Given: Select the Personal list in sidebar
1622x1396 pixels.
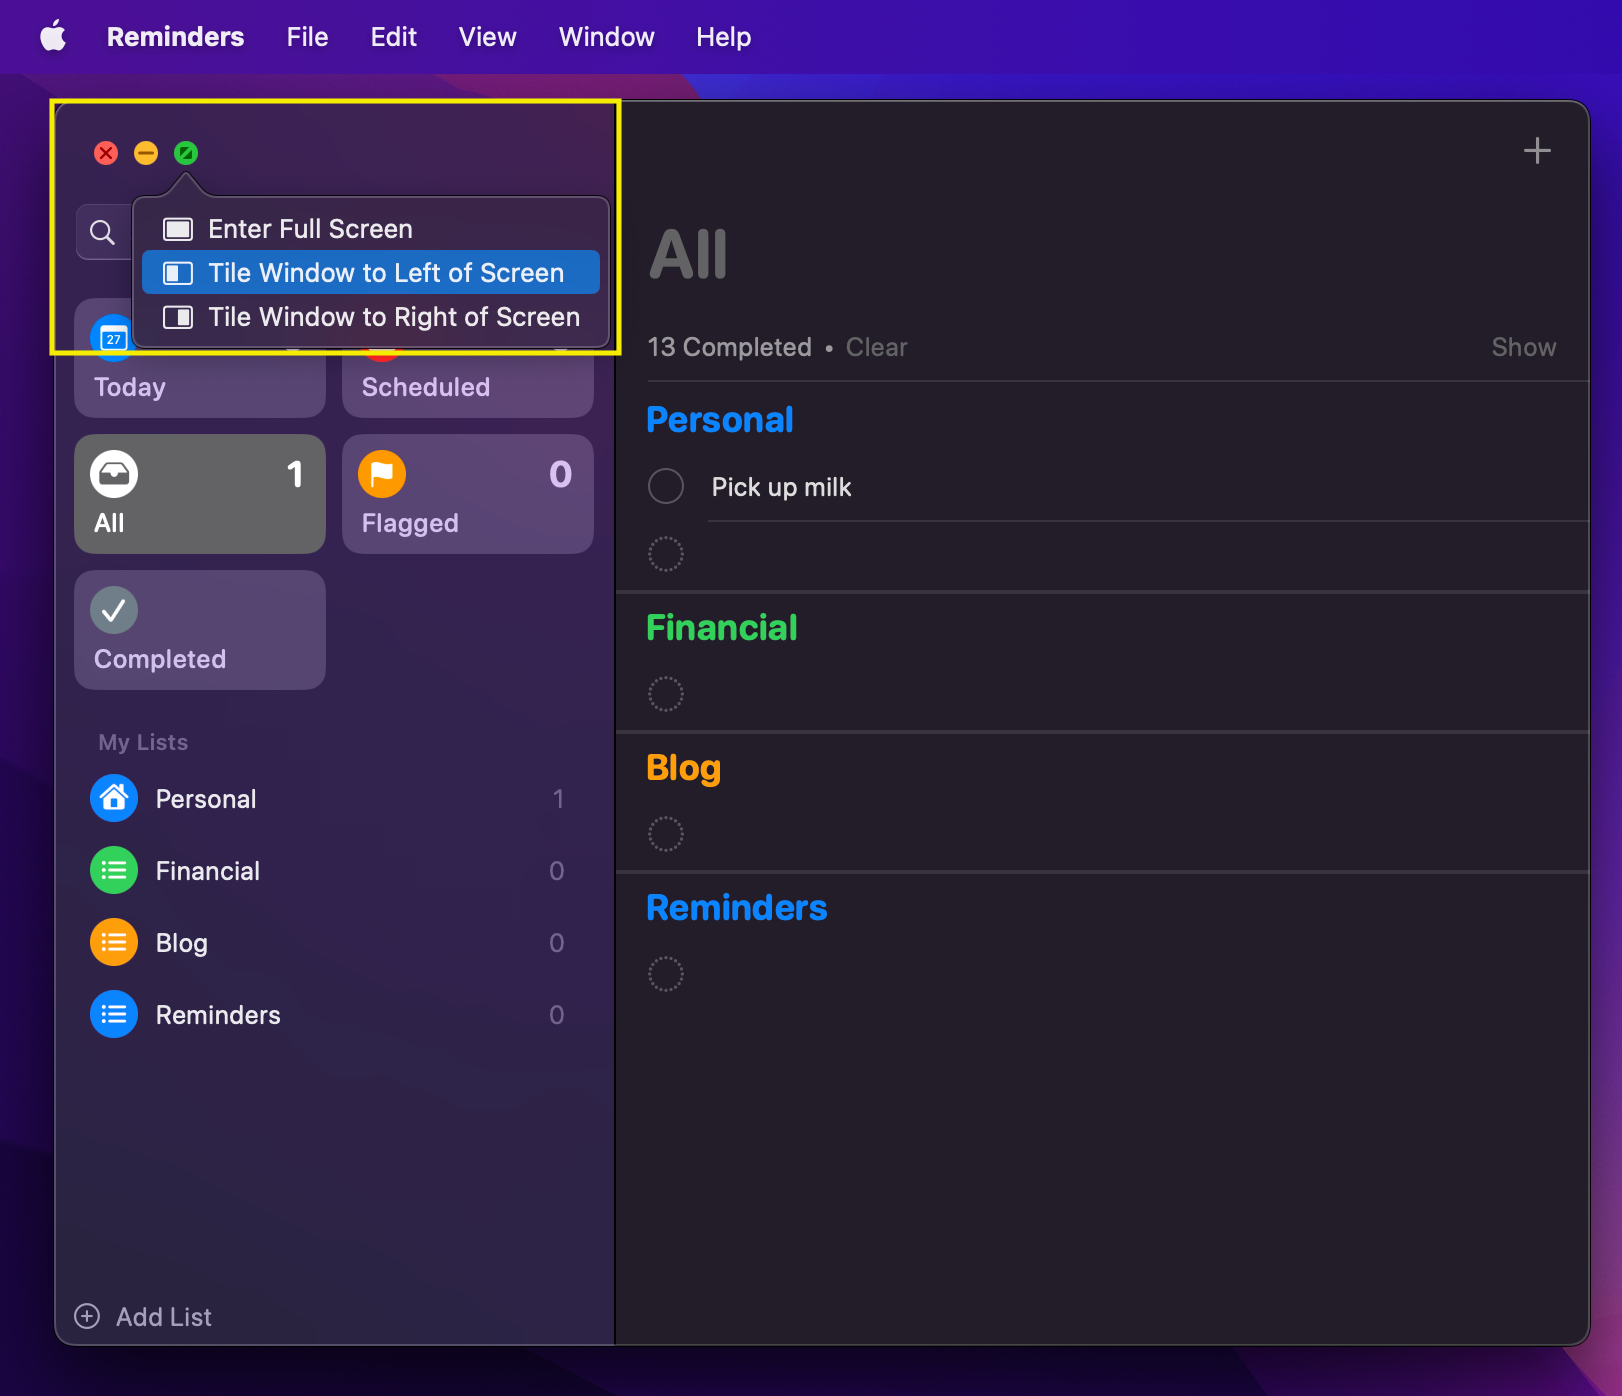Looking at the screenshot, I should (x=334, y=799).
